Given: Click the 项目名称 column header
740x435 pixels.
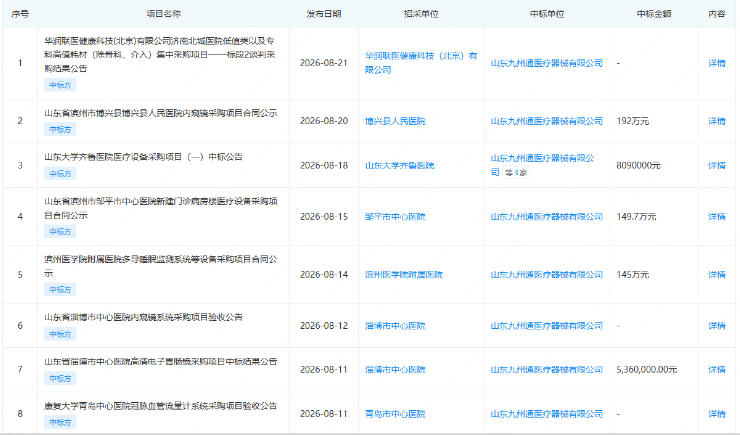Looking at the screenshot, I should click(x=163, y=14).
